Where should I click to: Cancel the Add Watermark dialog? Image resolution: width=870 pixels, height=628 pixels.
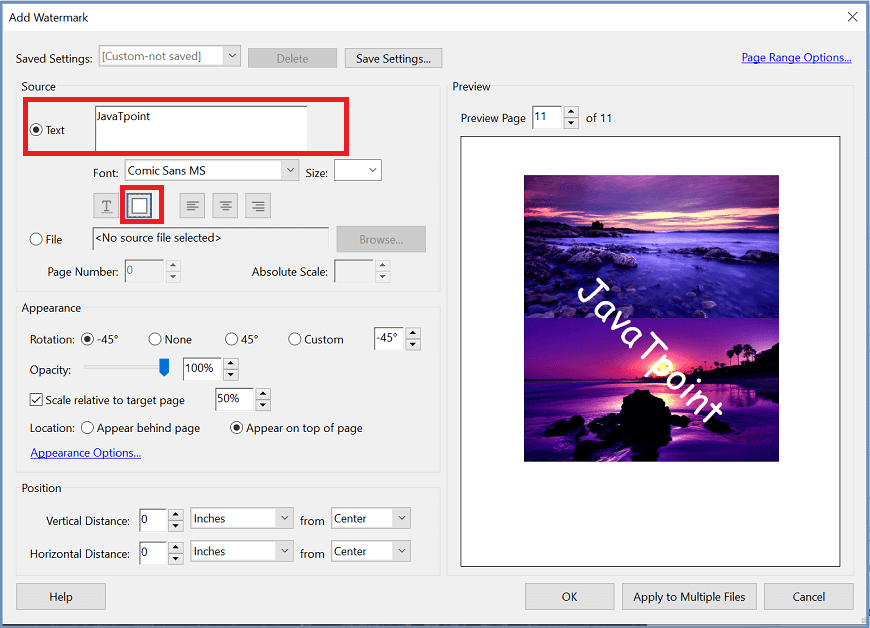tap(808, 597)
